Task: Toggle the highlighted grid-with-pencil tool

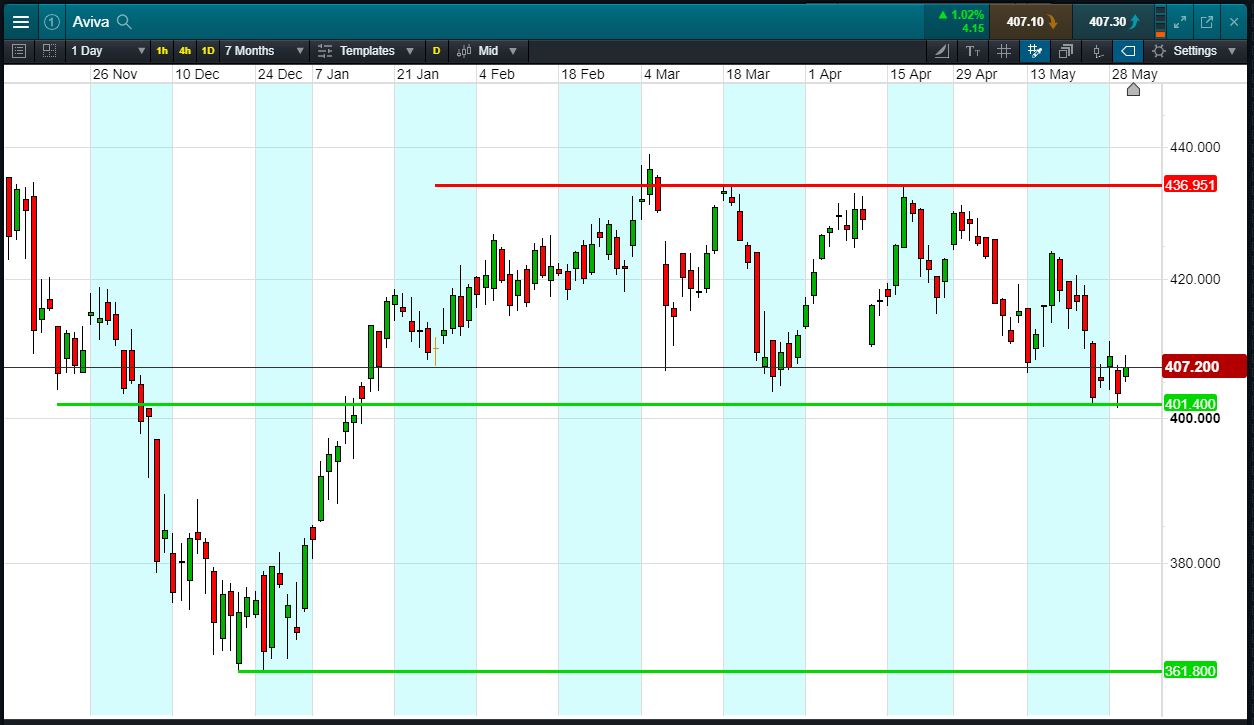Action: coord(1035,50)
